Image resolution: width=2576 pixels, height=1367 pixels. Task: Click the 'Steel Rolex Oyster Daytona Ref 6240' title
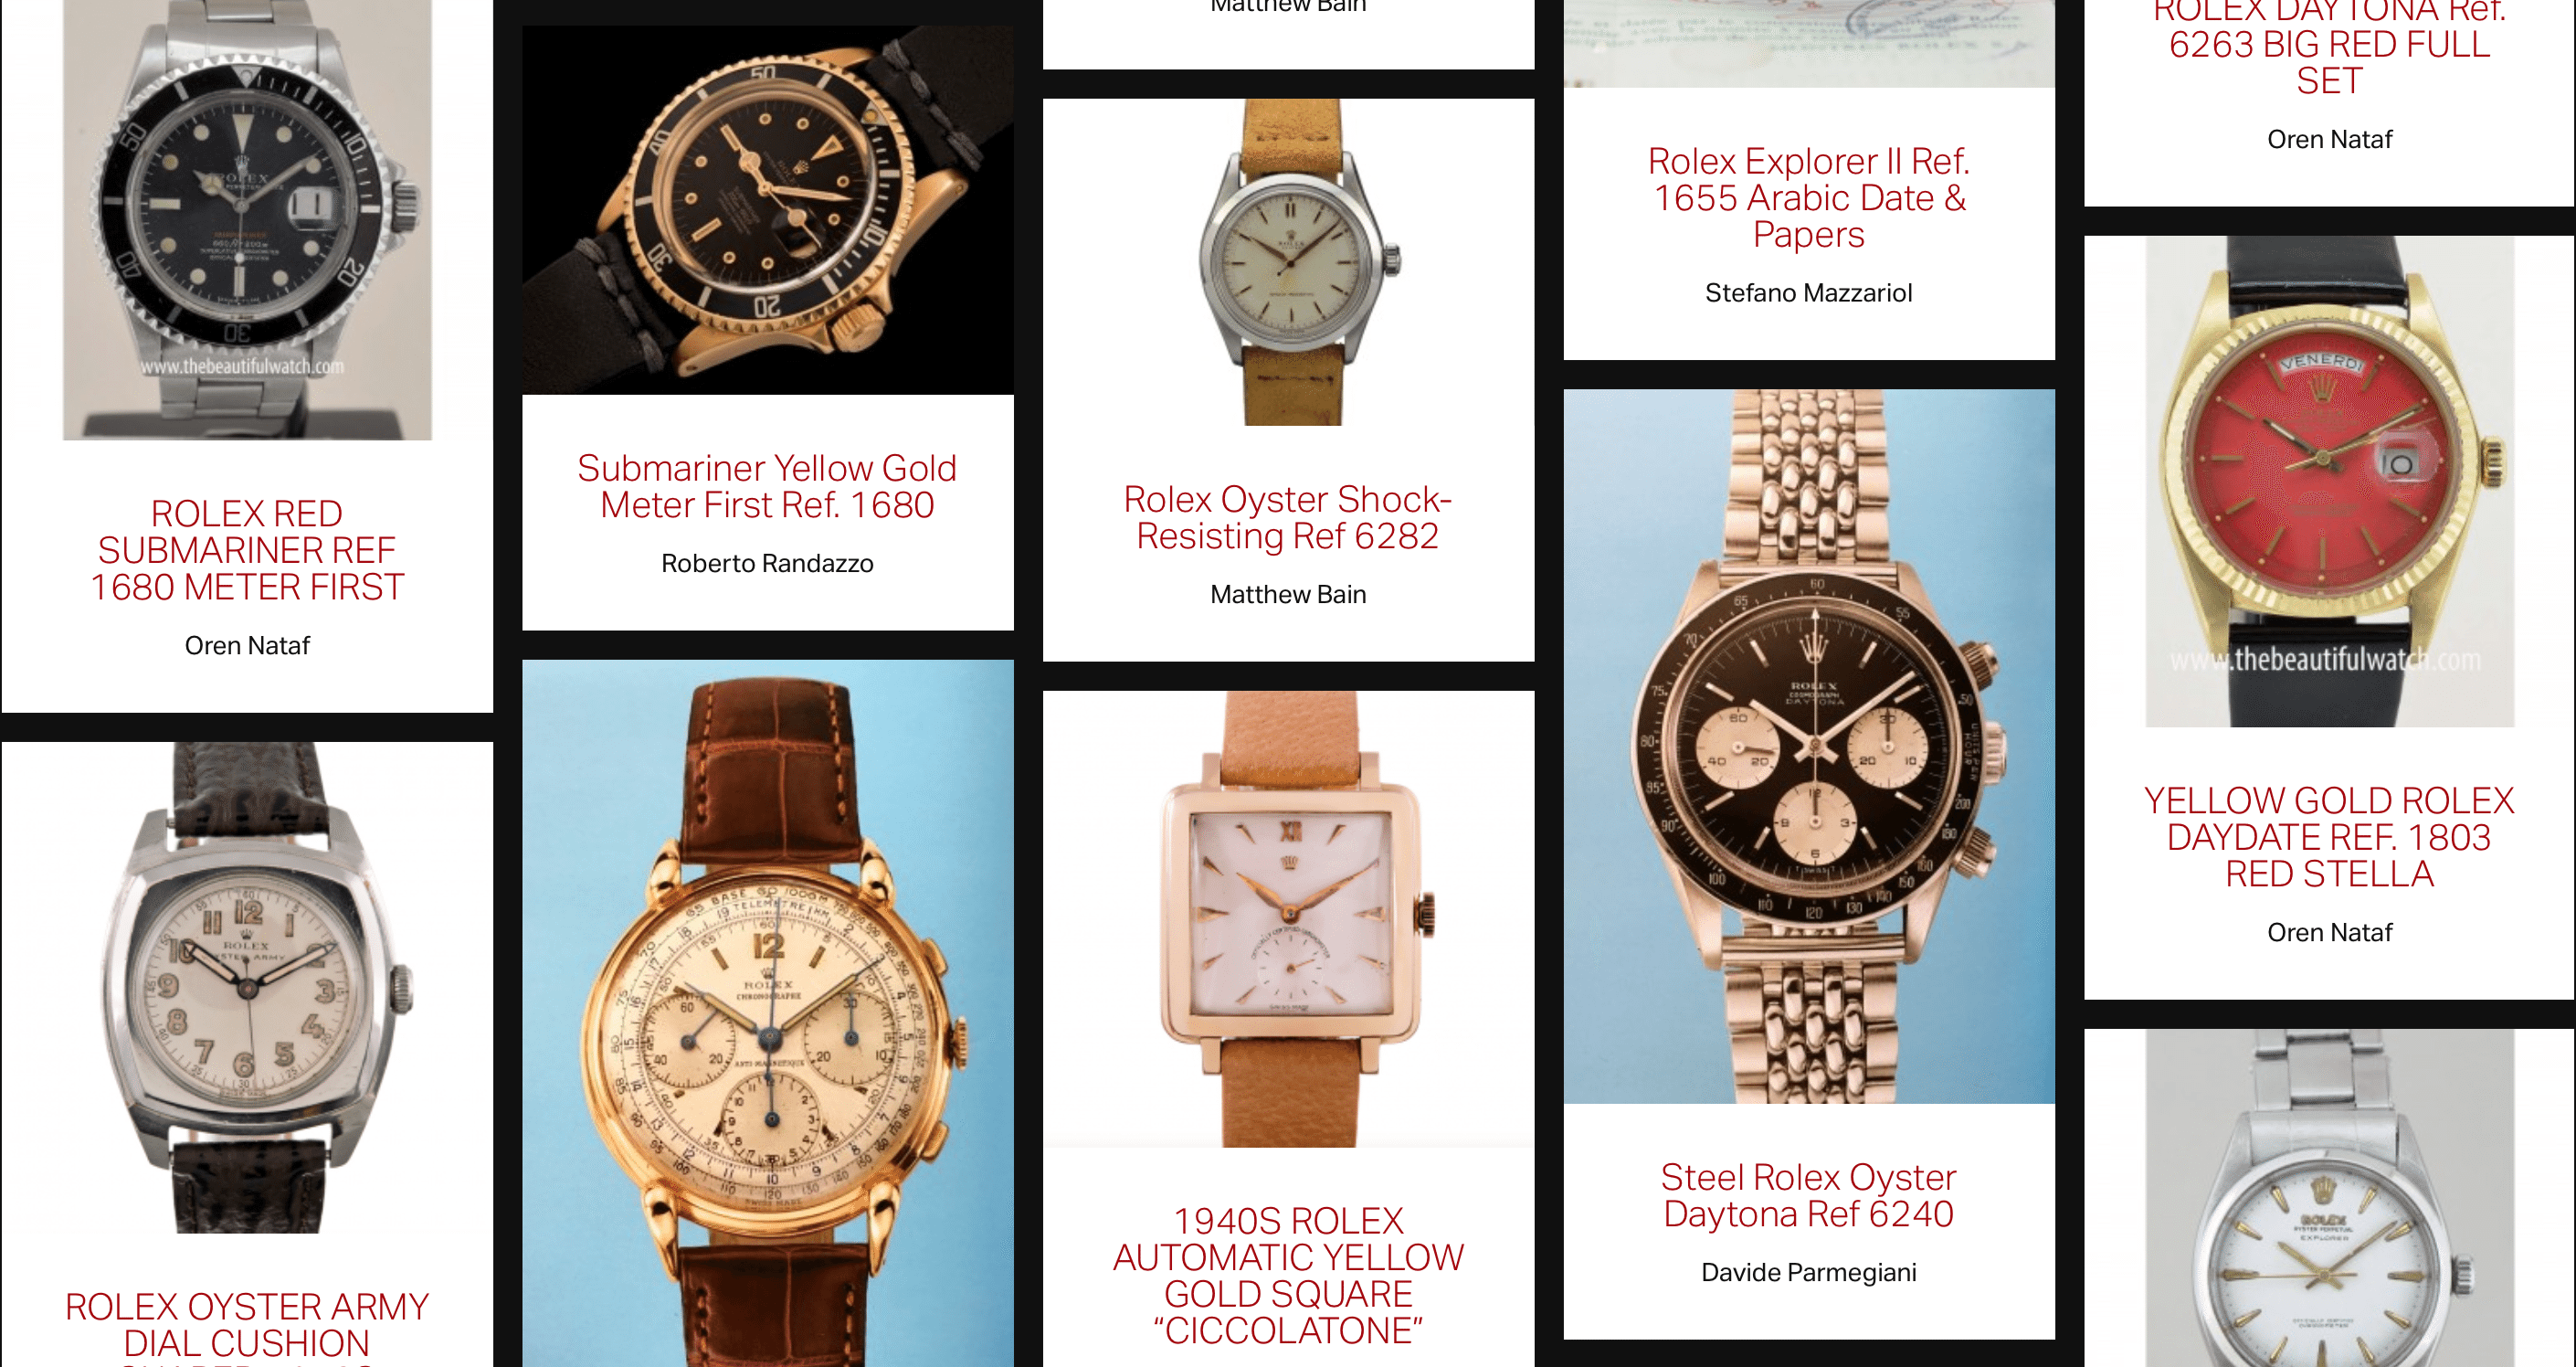point(1809,1196)
